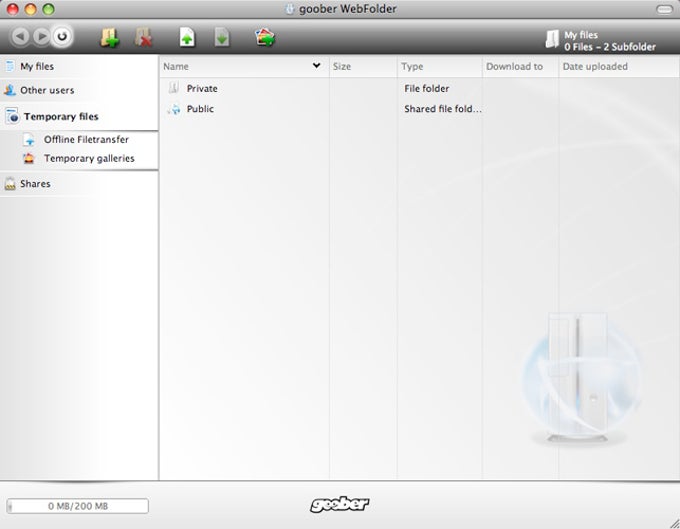
Task: Go back with the left arrow button
Action: 20,36
